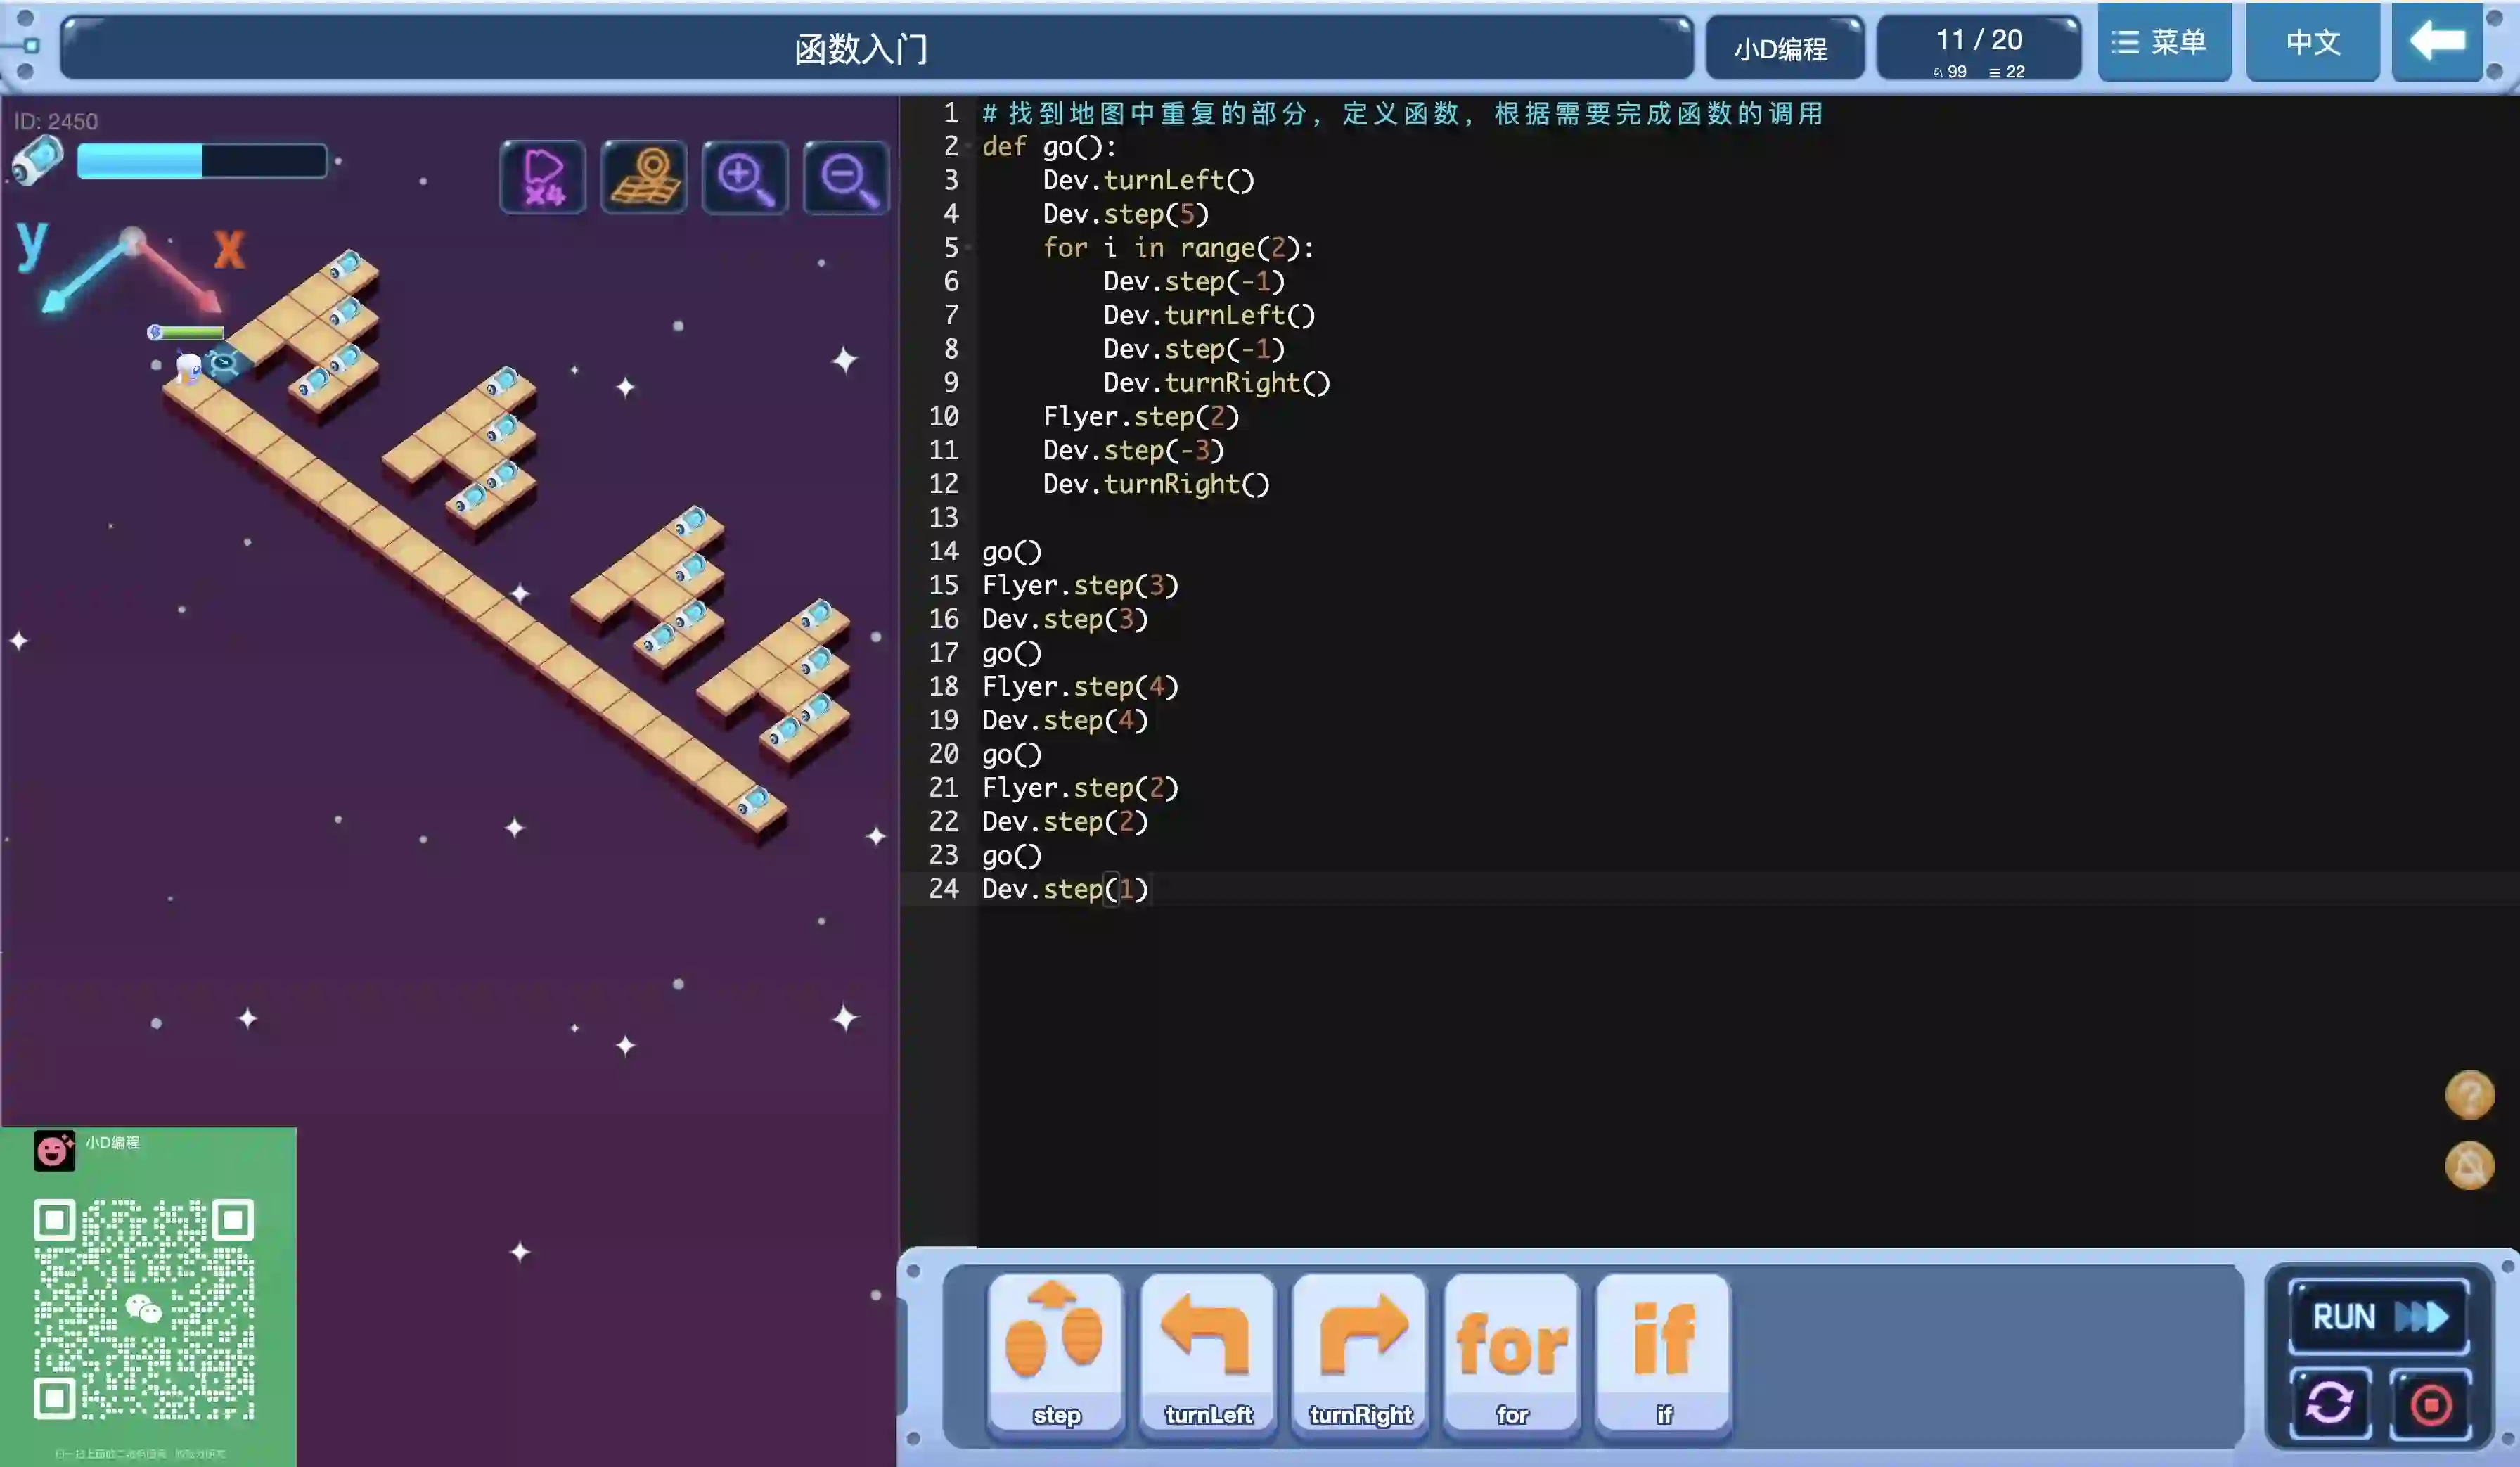Open the 菜单 menu
Screen dimensions: 2520x1467
point(2163,42)
